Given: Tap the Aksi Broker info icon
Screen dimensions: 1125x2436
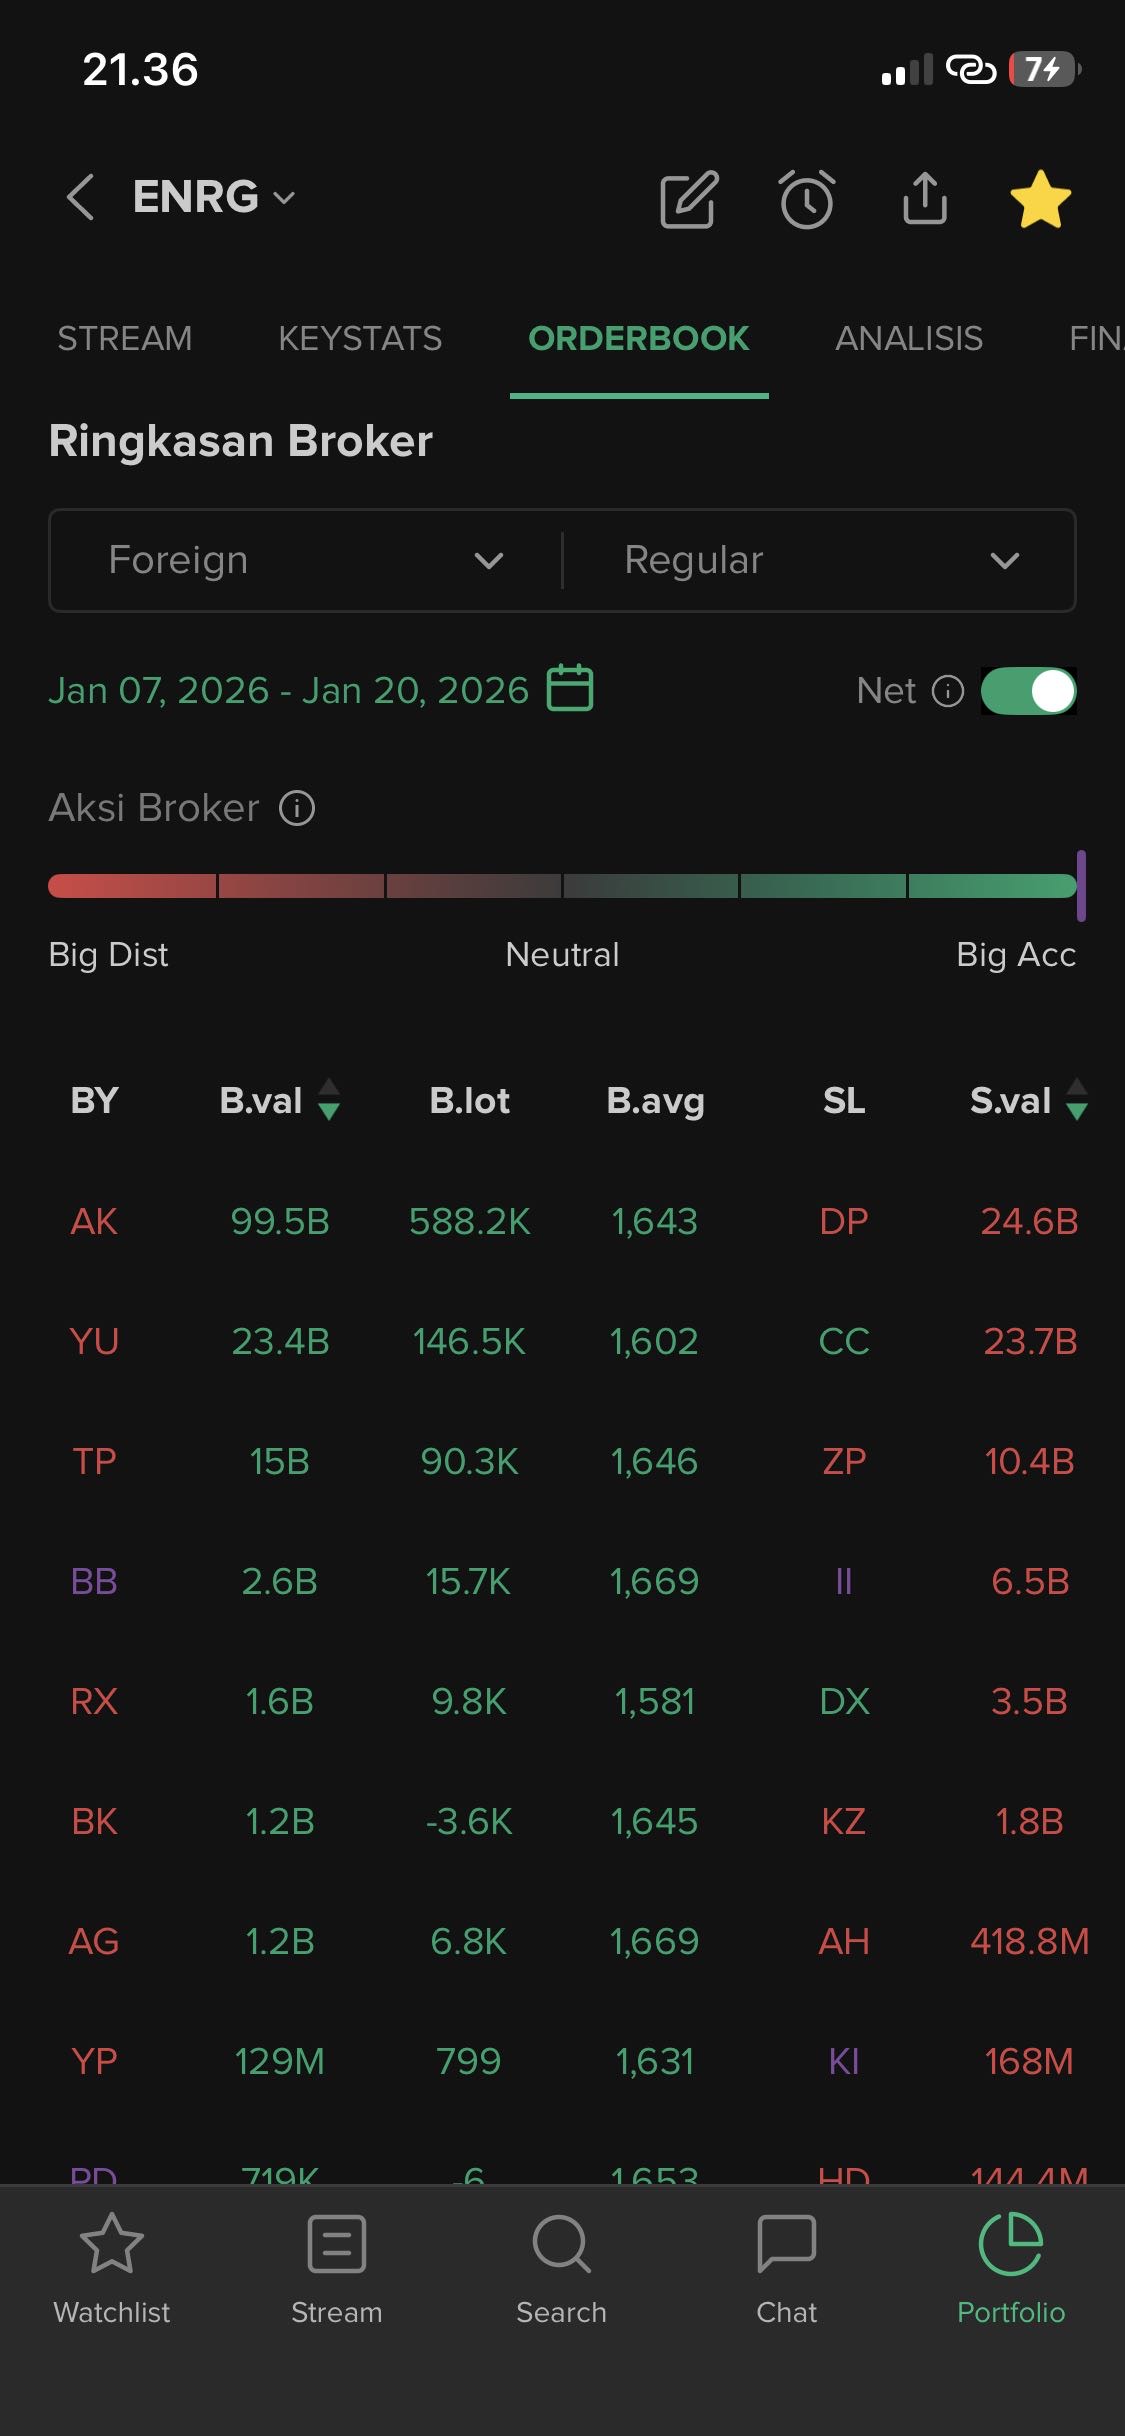Looking at the screenshot, I should pos(297,808).
